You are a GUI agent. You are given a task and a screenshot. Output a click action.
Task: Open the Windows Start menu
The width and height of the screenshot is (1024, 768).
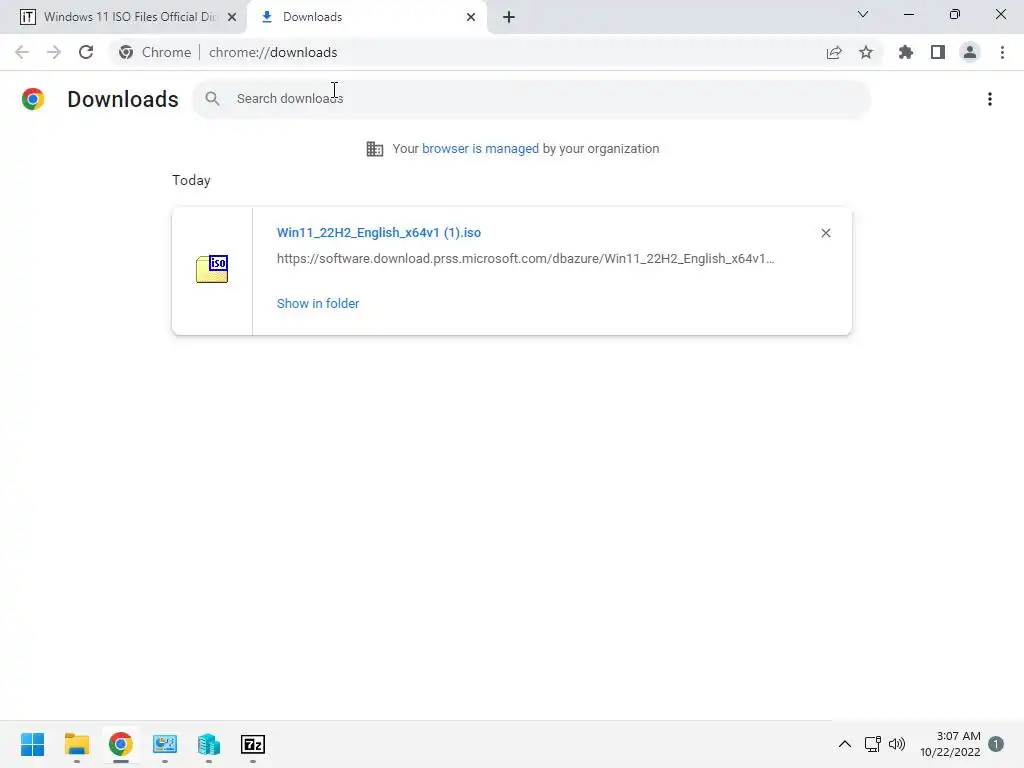(33, 744)
